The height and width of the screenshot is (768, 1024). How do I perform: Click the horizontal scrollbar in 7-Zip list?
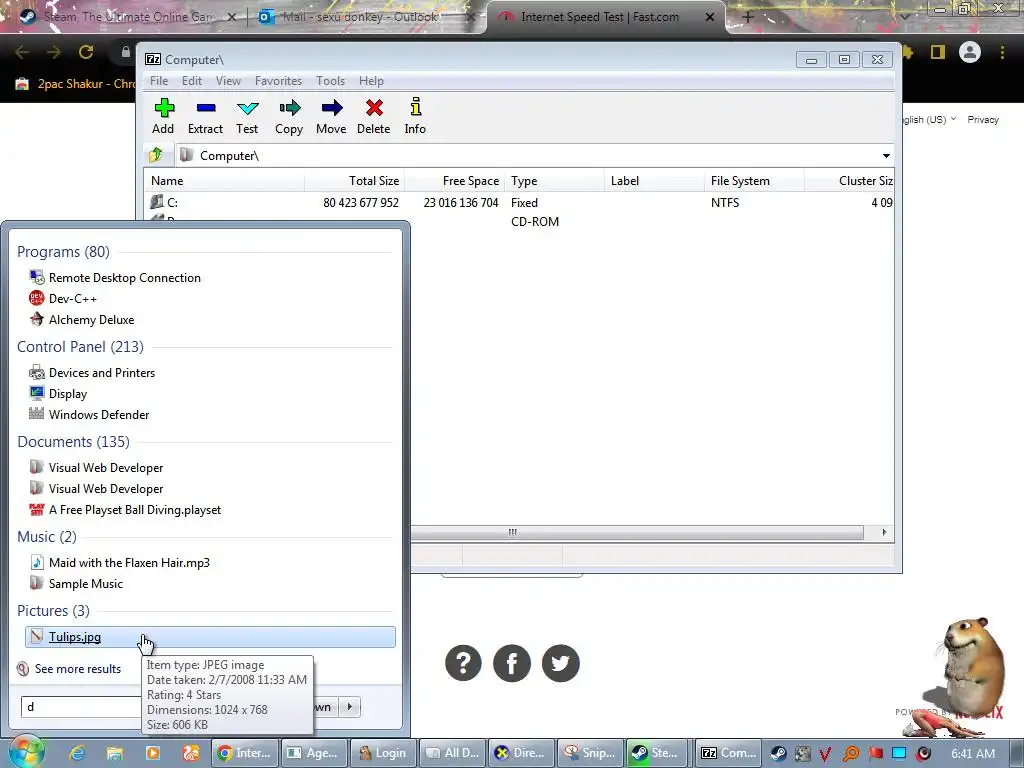click(x=637, y=532)
